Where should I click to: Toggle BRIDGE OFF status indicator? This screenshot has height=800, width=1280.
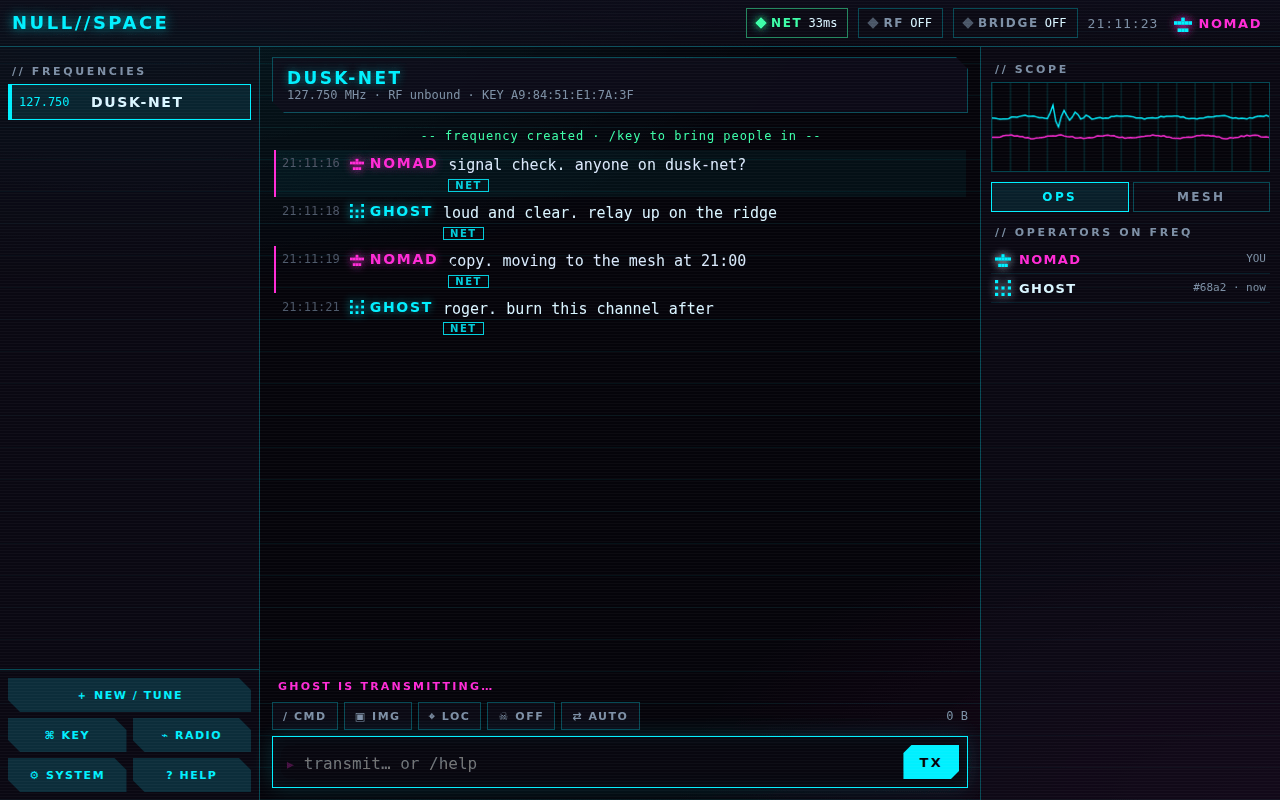[x=1015, y=23]
